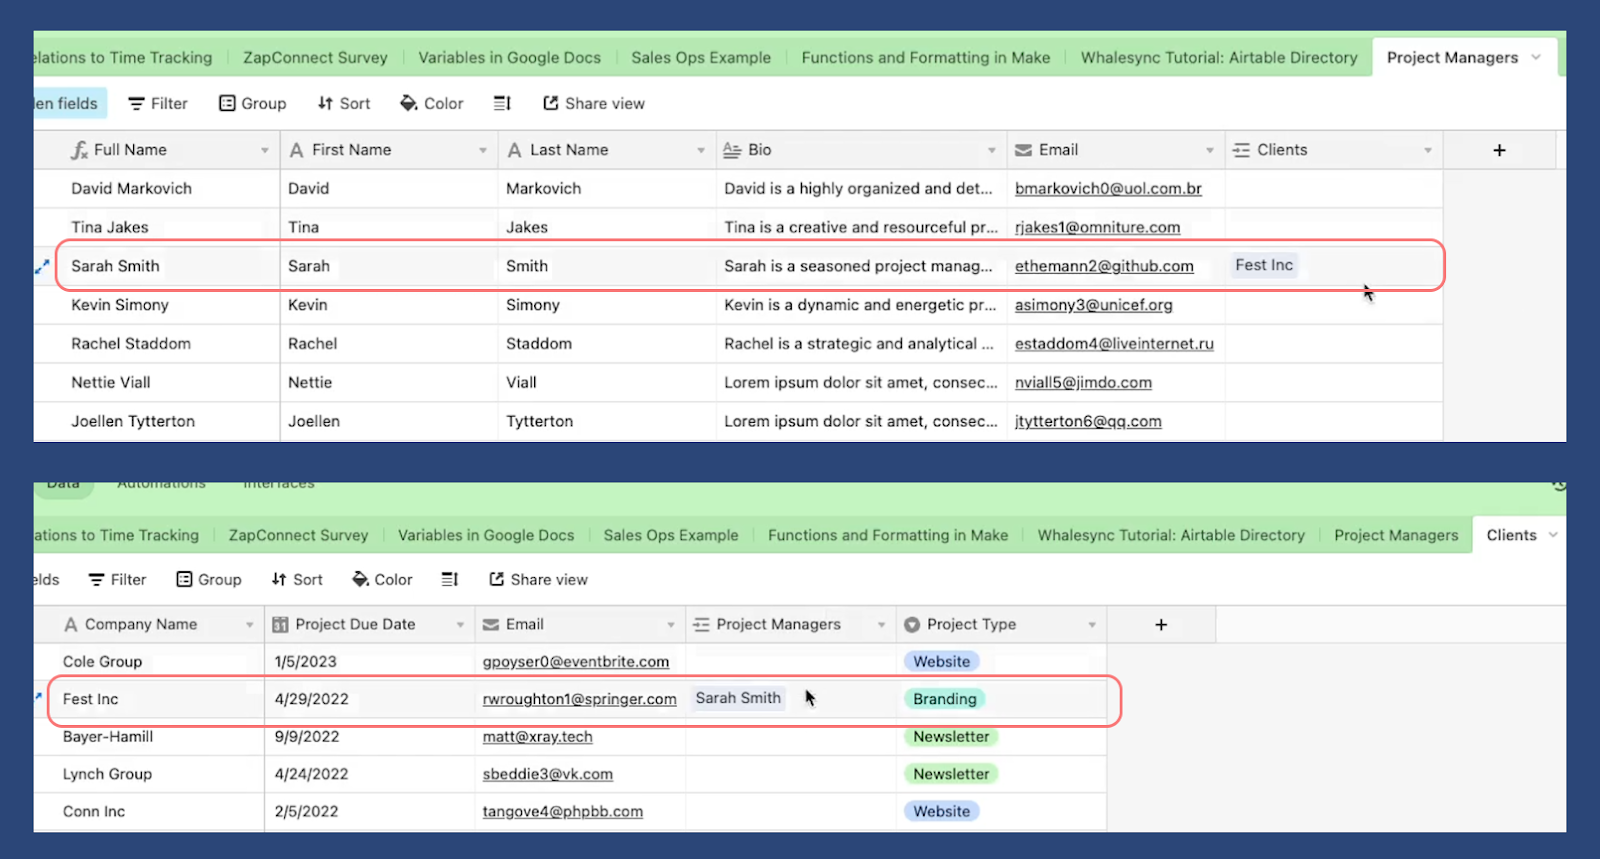Select Project Managers tab in bottom view
Image resolution: width=1600 pixels, height=859 pixels.
(x=1396, y=535)
